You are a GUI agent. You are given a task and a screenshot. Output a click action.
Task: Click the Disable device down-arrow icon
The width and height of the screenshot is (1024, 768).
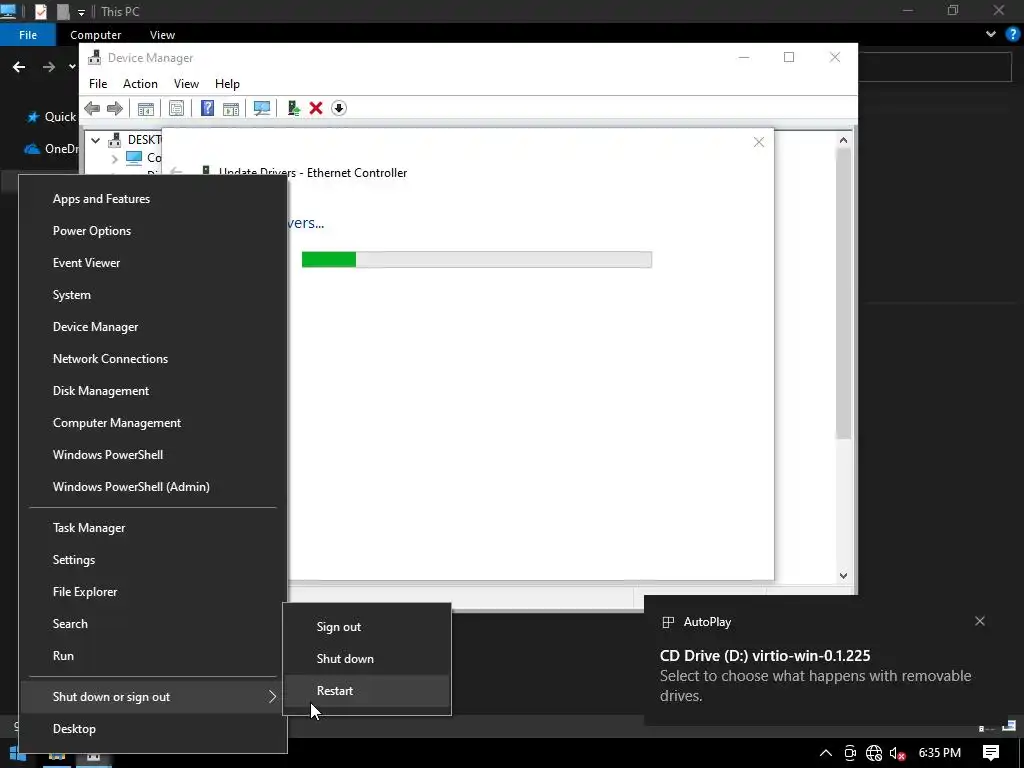tap(339, 108)
